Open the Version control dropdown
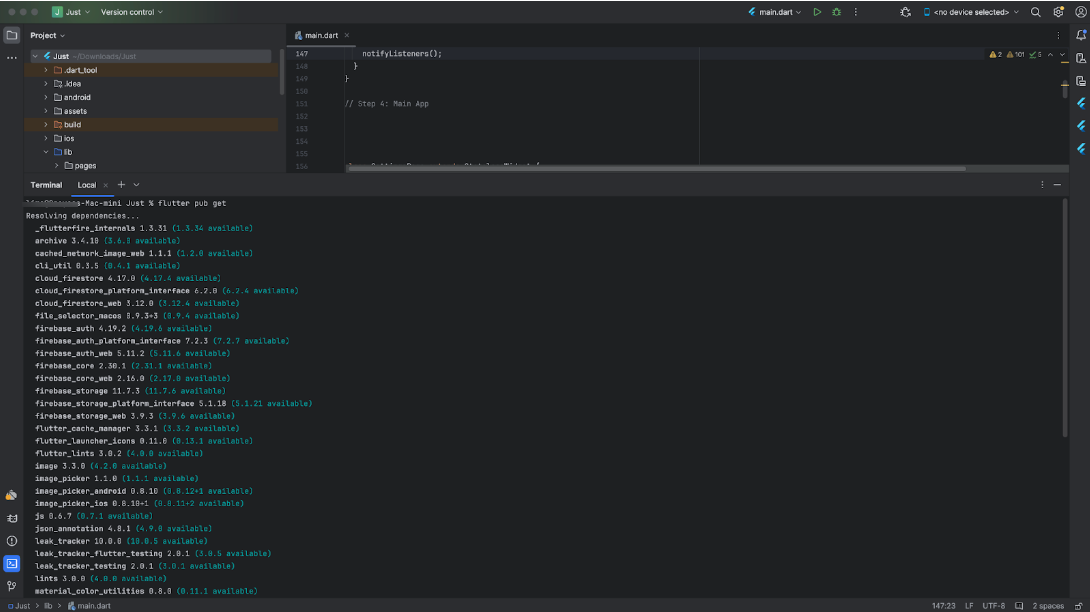 point(132,12)
